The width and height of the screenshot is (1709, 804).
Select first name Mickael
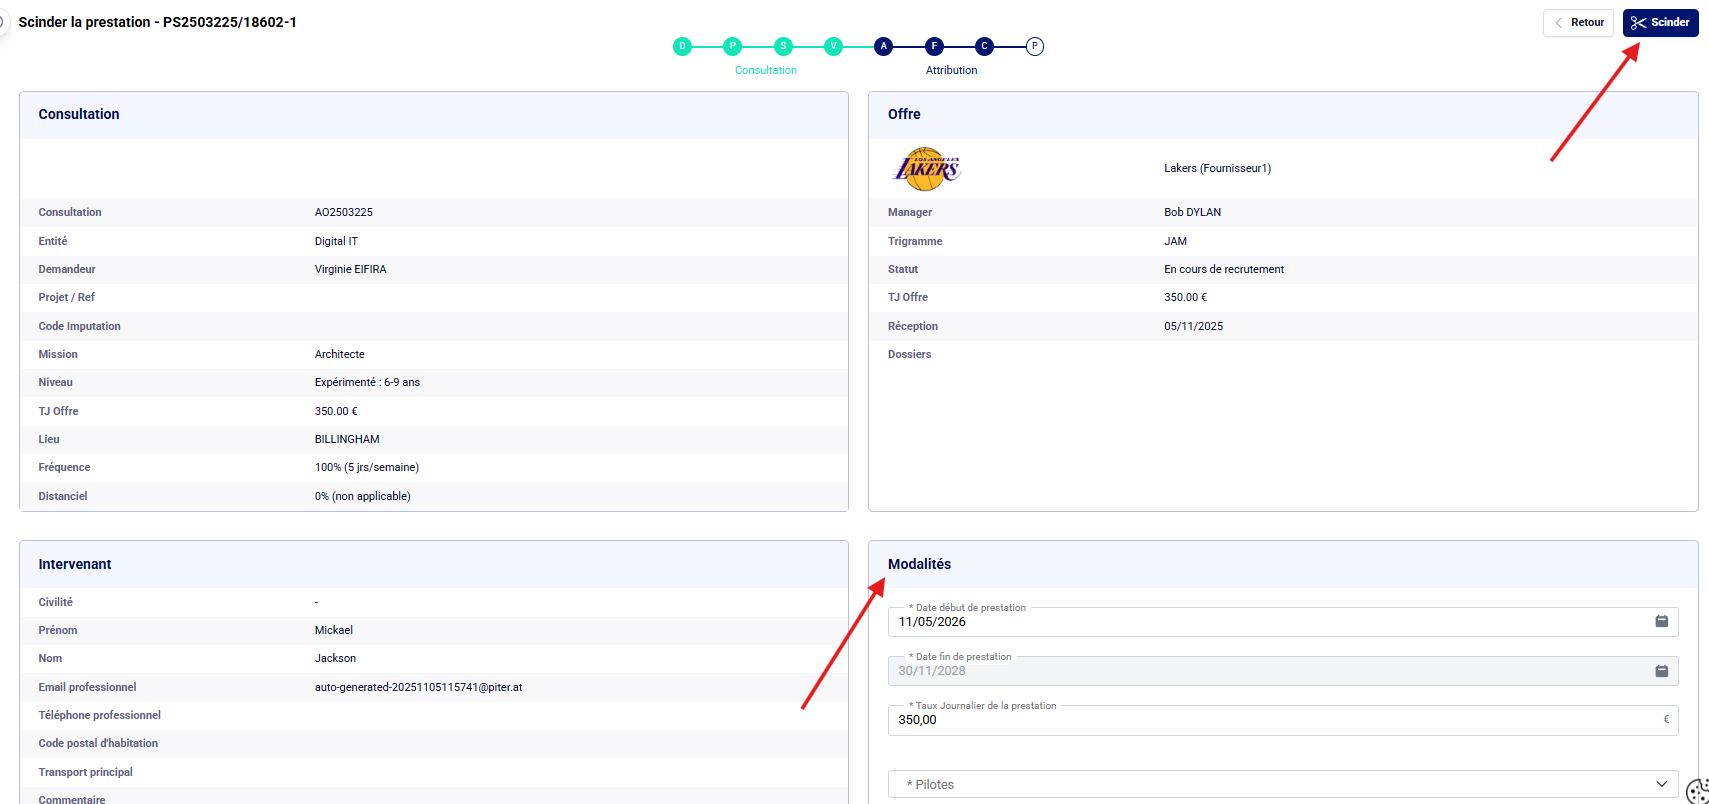point(334,630)
